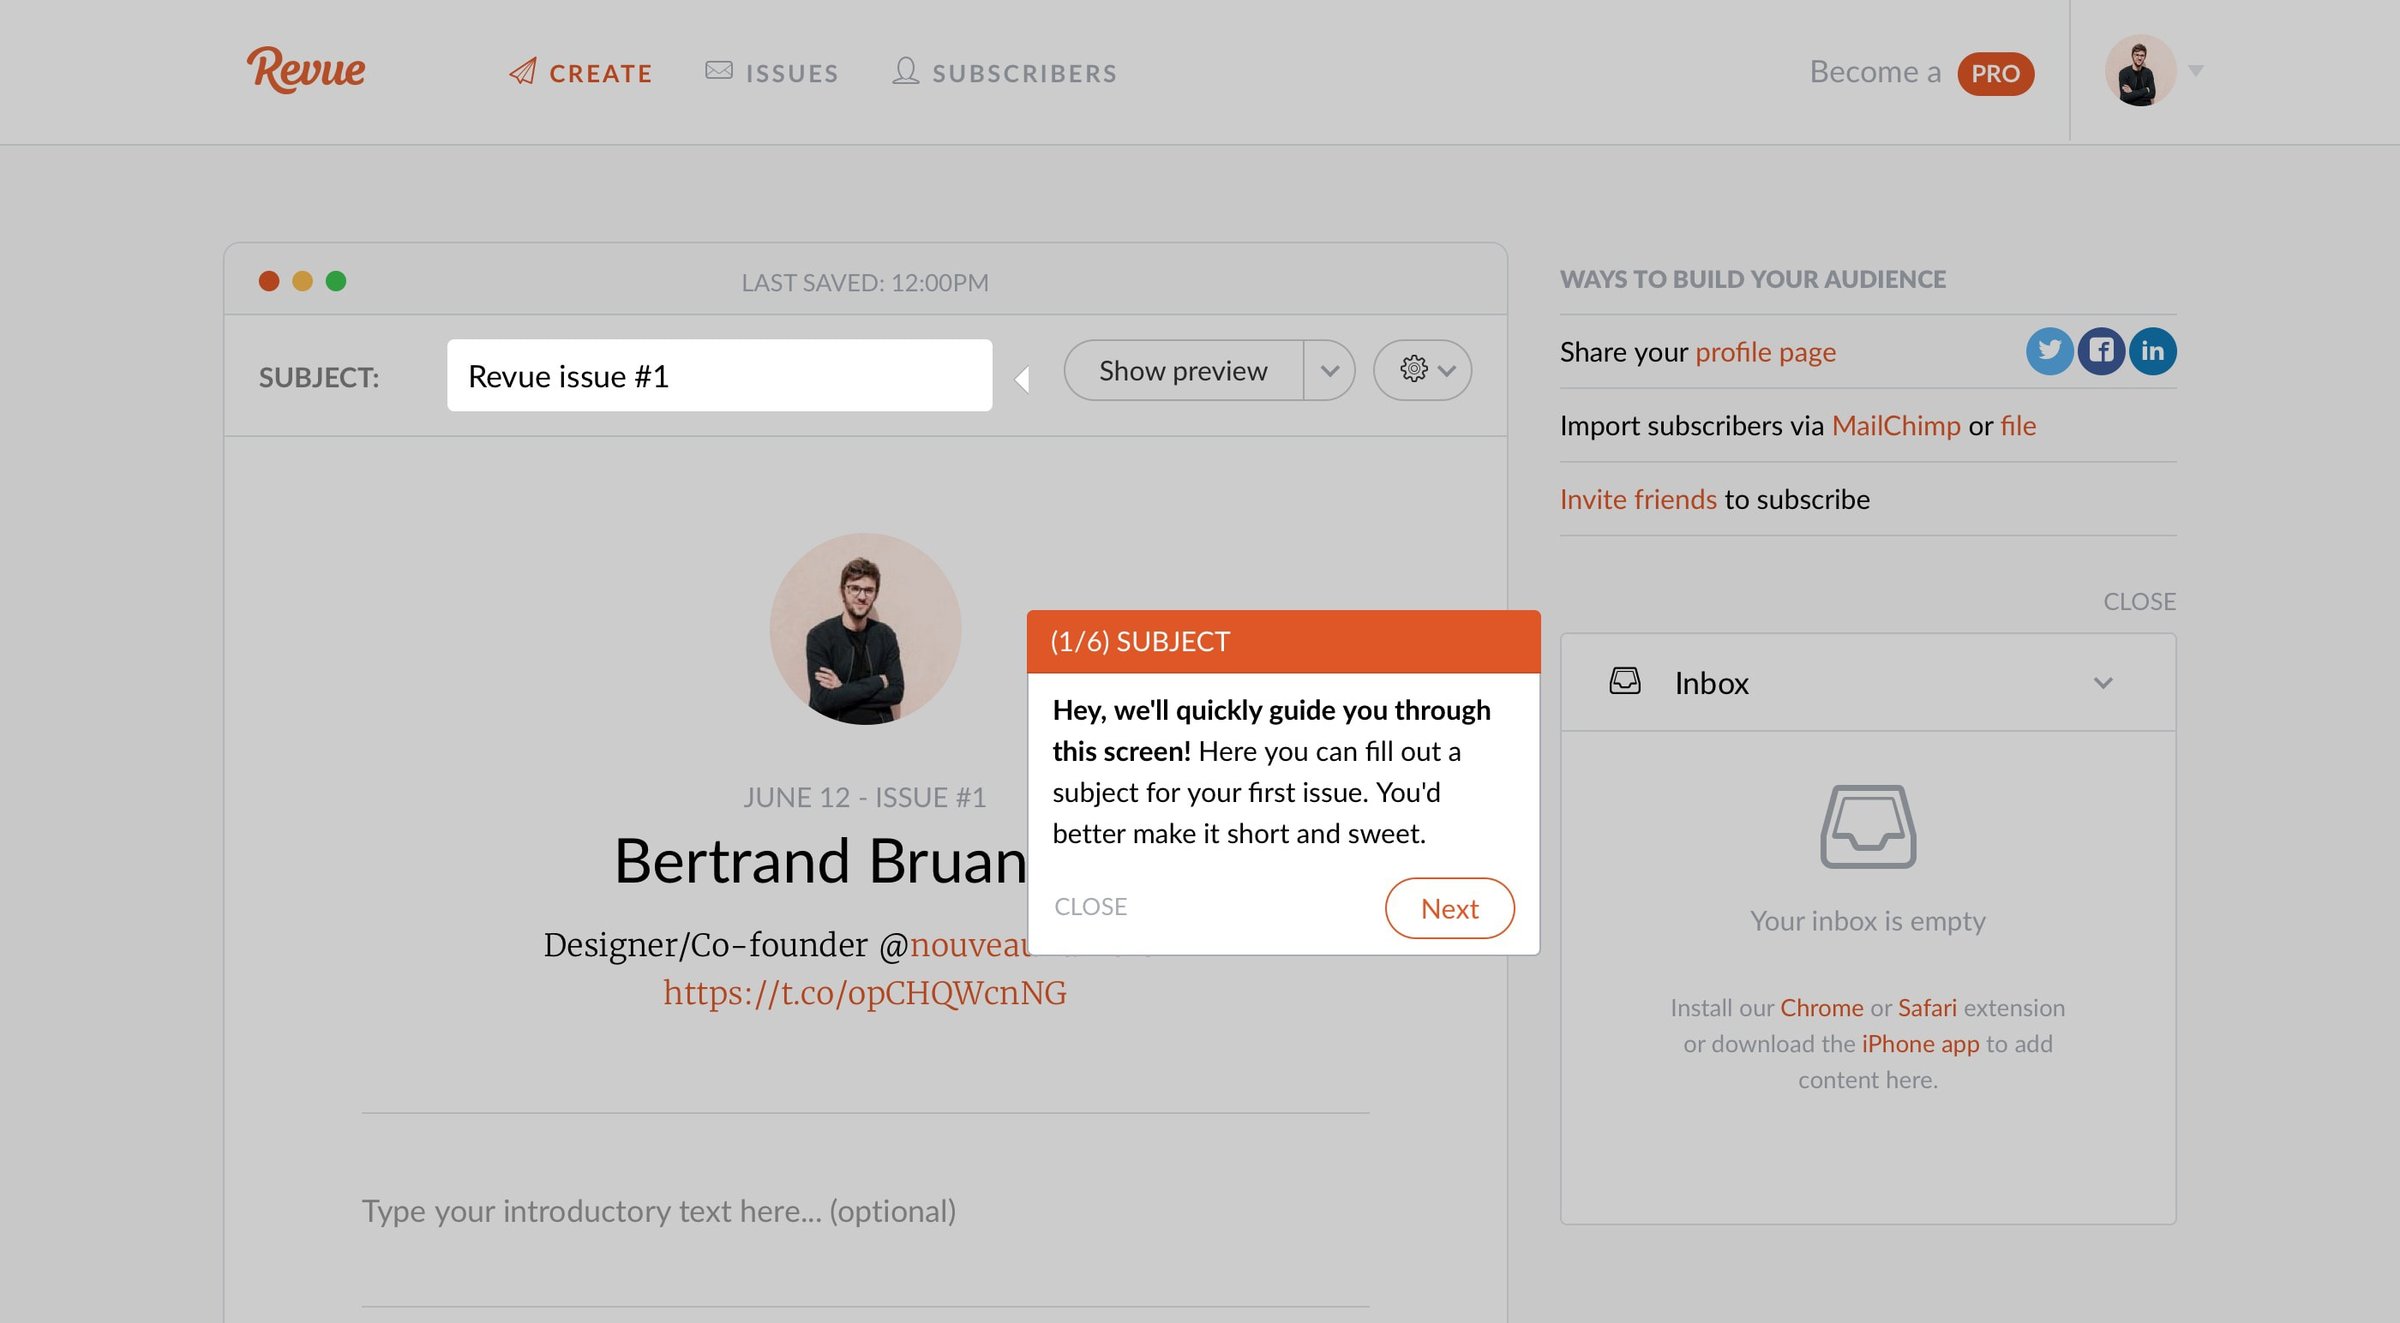Click the PRO badge
Viewport: 2400px width, 1323px height.
coord(1995,73)
